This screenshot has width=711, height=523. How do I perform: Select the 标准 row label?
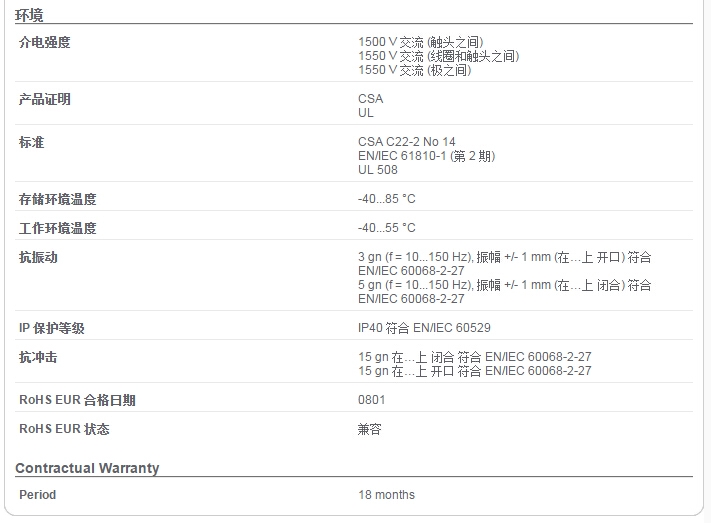click(31, 142)
